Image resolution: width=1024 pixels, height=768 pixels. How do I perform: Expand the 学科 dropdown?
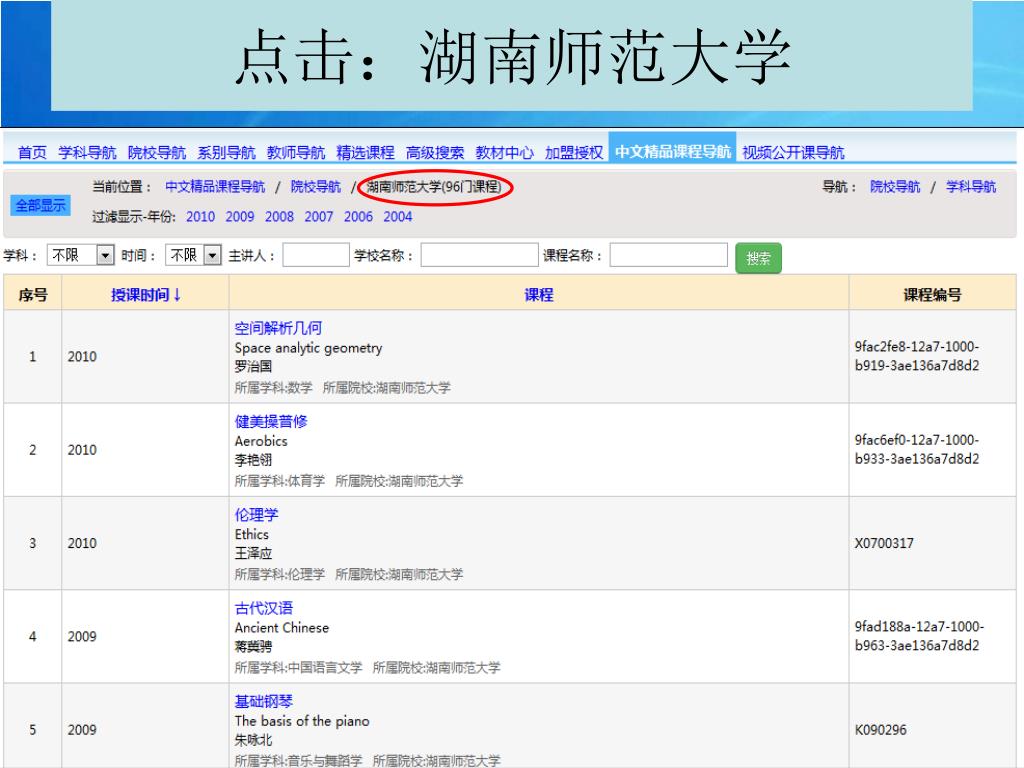(x=80, y=255)
